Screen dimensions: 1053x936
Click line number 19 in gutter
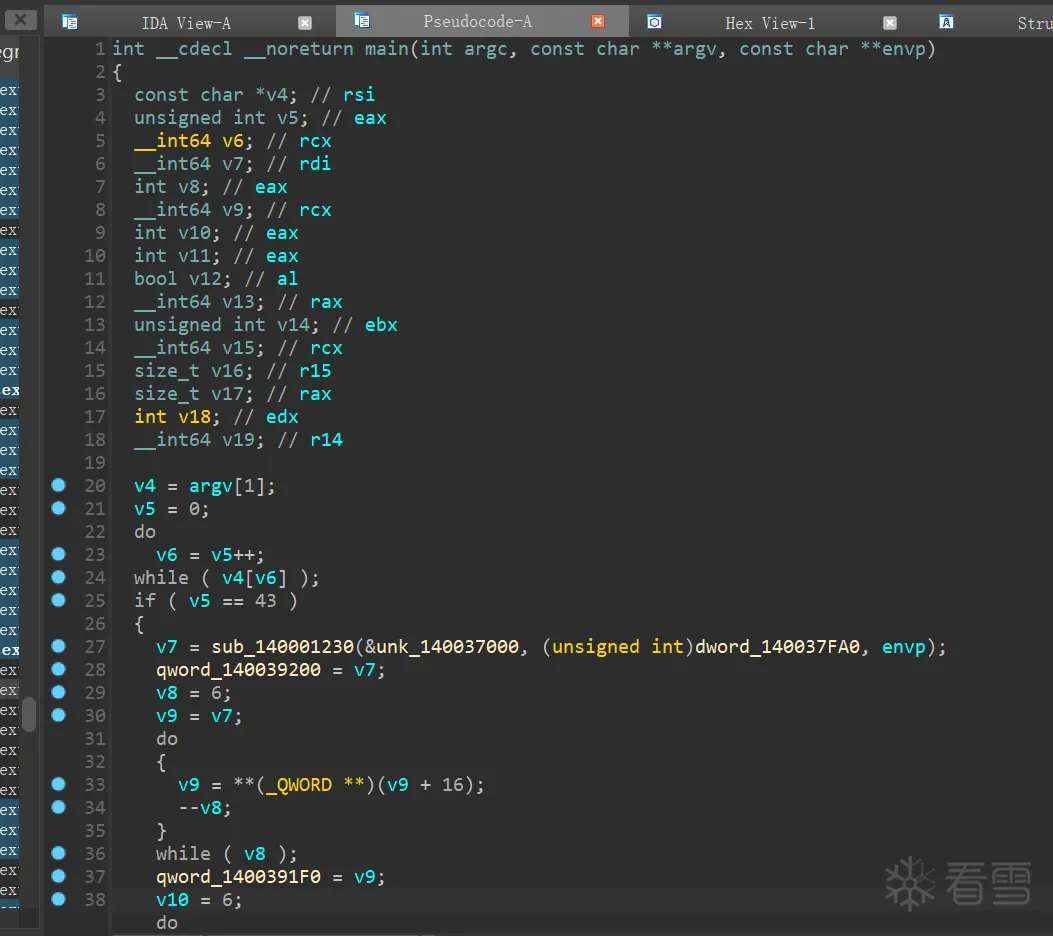[95, 463]
